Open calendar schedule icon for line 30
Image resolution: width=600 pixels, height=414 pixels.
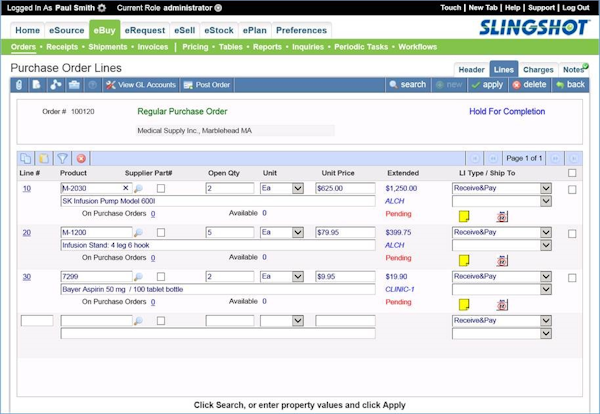click(x=502, y=305)
